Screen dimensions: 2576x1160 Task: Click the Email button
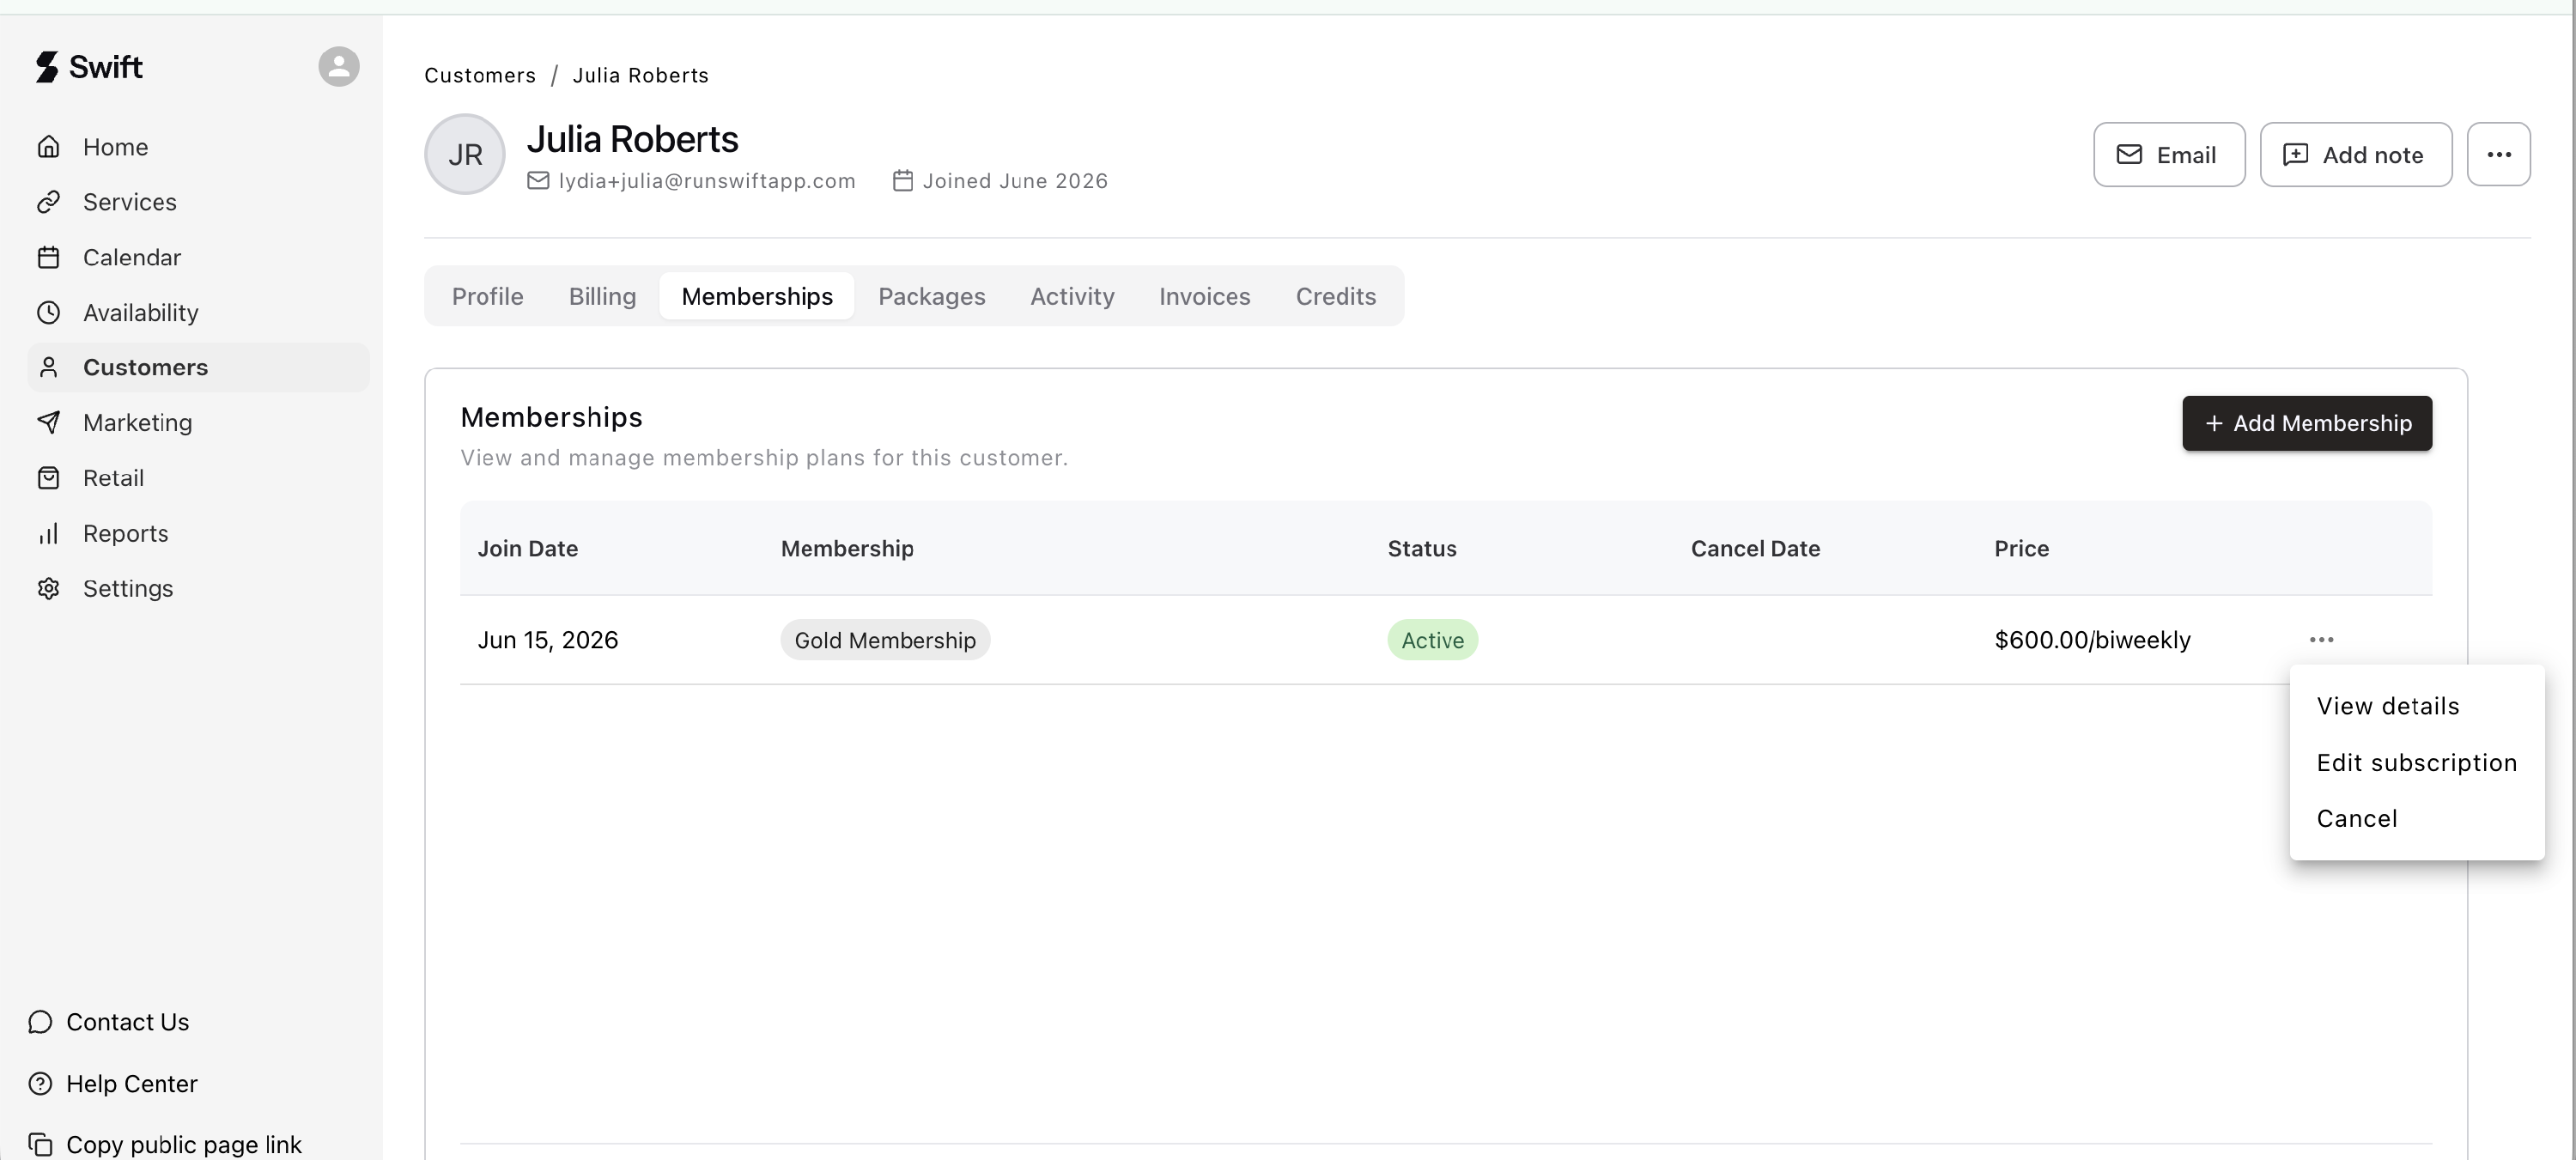2169,154
